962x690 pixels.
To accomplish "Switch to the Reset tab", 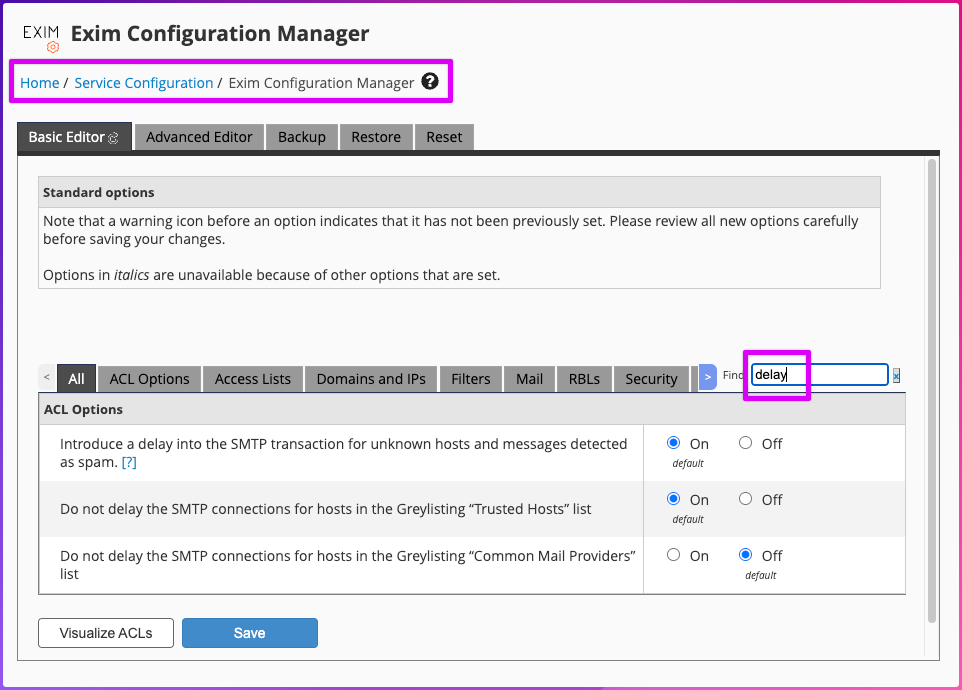I will [x=444, y=137].
